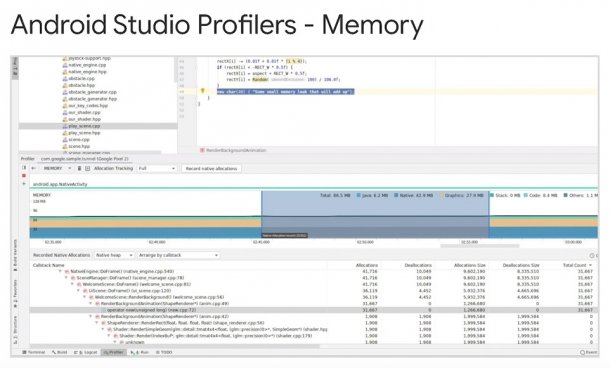The image size is (610, 368).
Task: Open the Allocation Tracking Full dropdown
Action: point(157,168)
